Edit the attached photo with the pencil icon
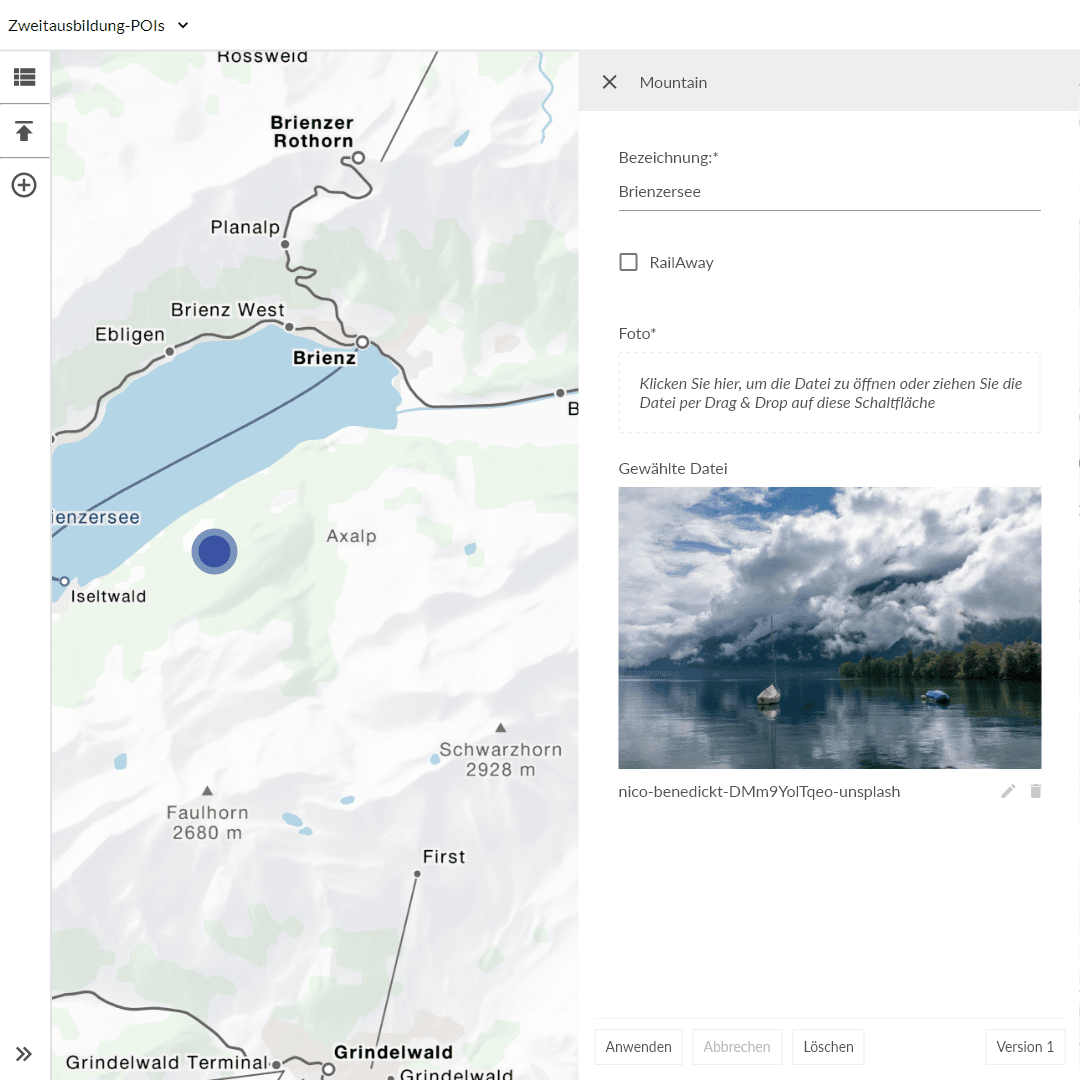Screen dimensions: 1080x1080 pos(1008,790)
